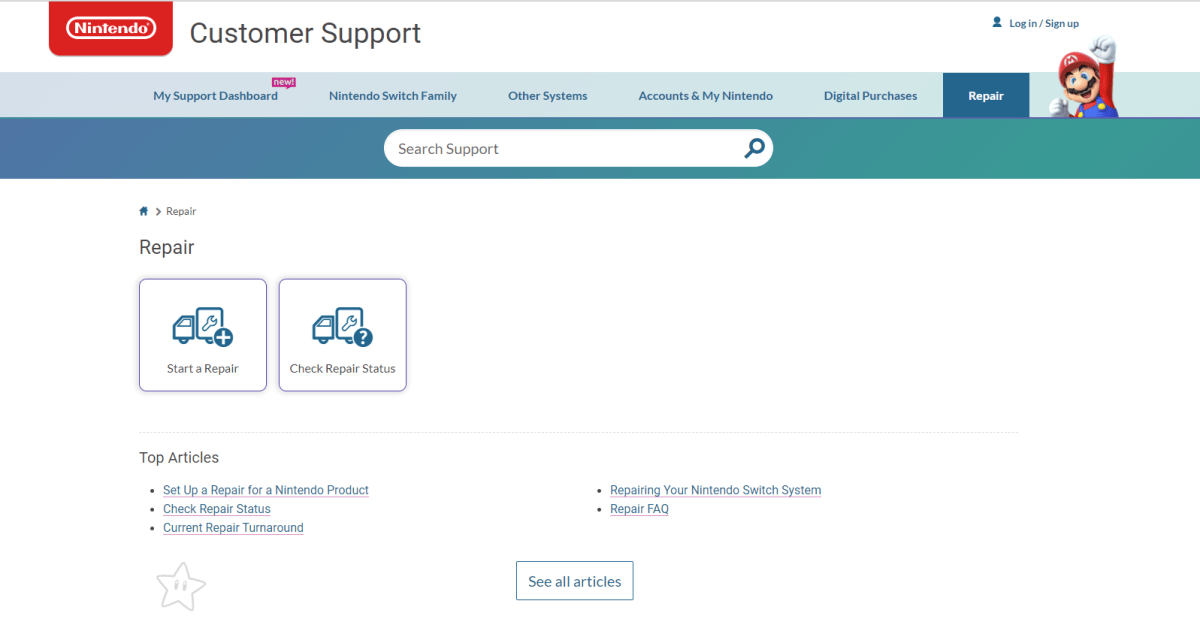Open Digital Purchases section

click(x=870, y=96)
